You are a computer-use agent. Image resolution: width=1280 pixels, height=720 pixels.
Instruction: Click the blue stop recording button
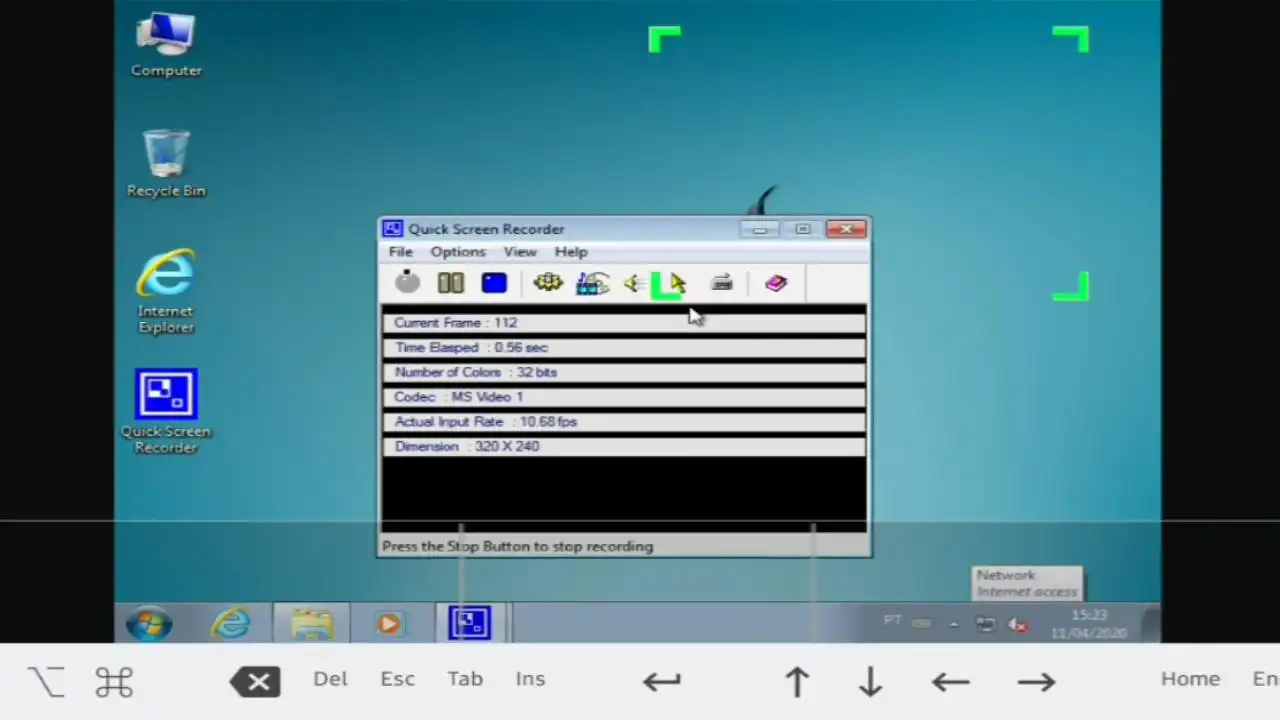(494, 283)
